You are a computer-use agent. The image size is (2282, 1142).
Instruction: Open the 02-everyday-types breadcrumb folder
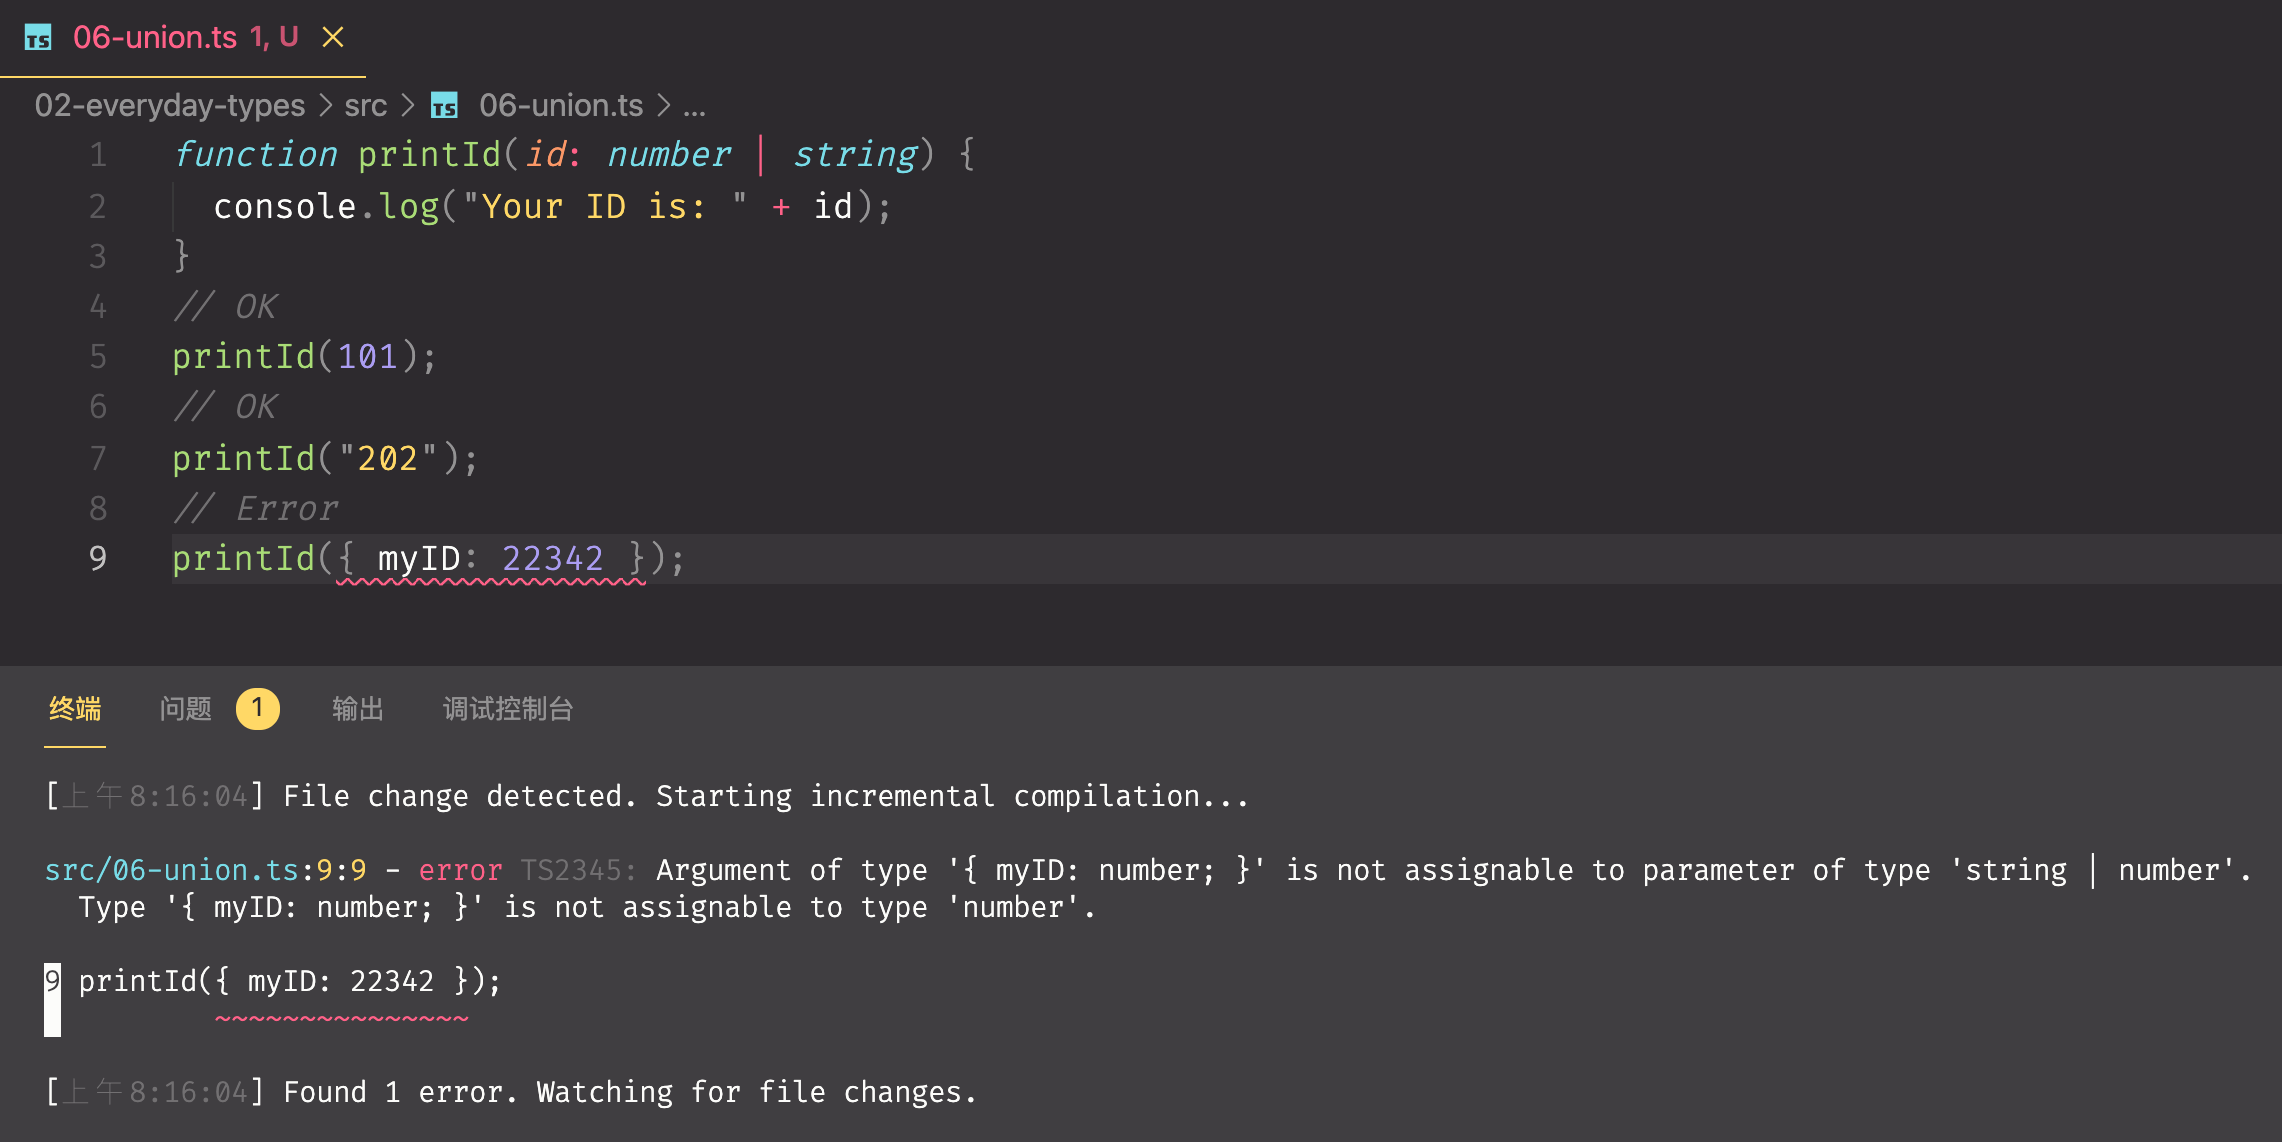coord(170,105)
